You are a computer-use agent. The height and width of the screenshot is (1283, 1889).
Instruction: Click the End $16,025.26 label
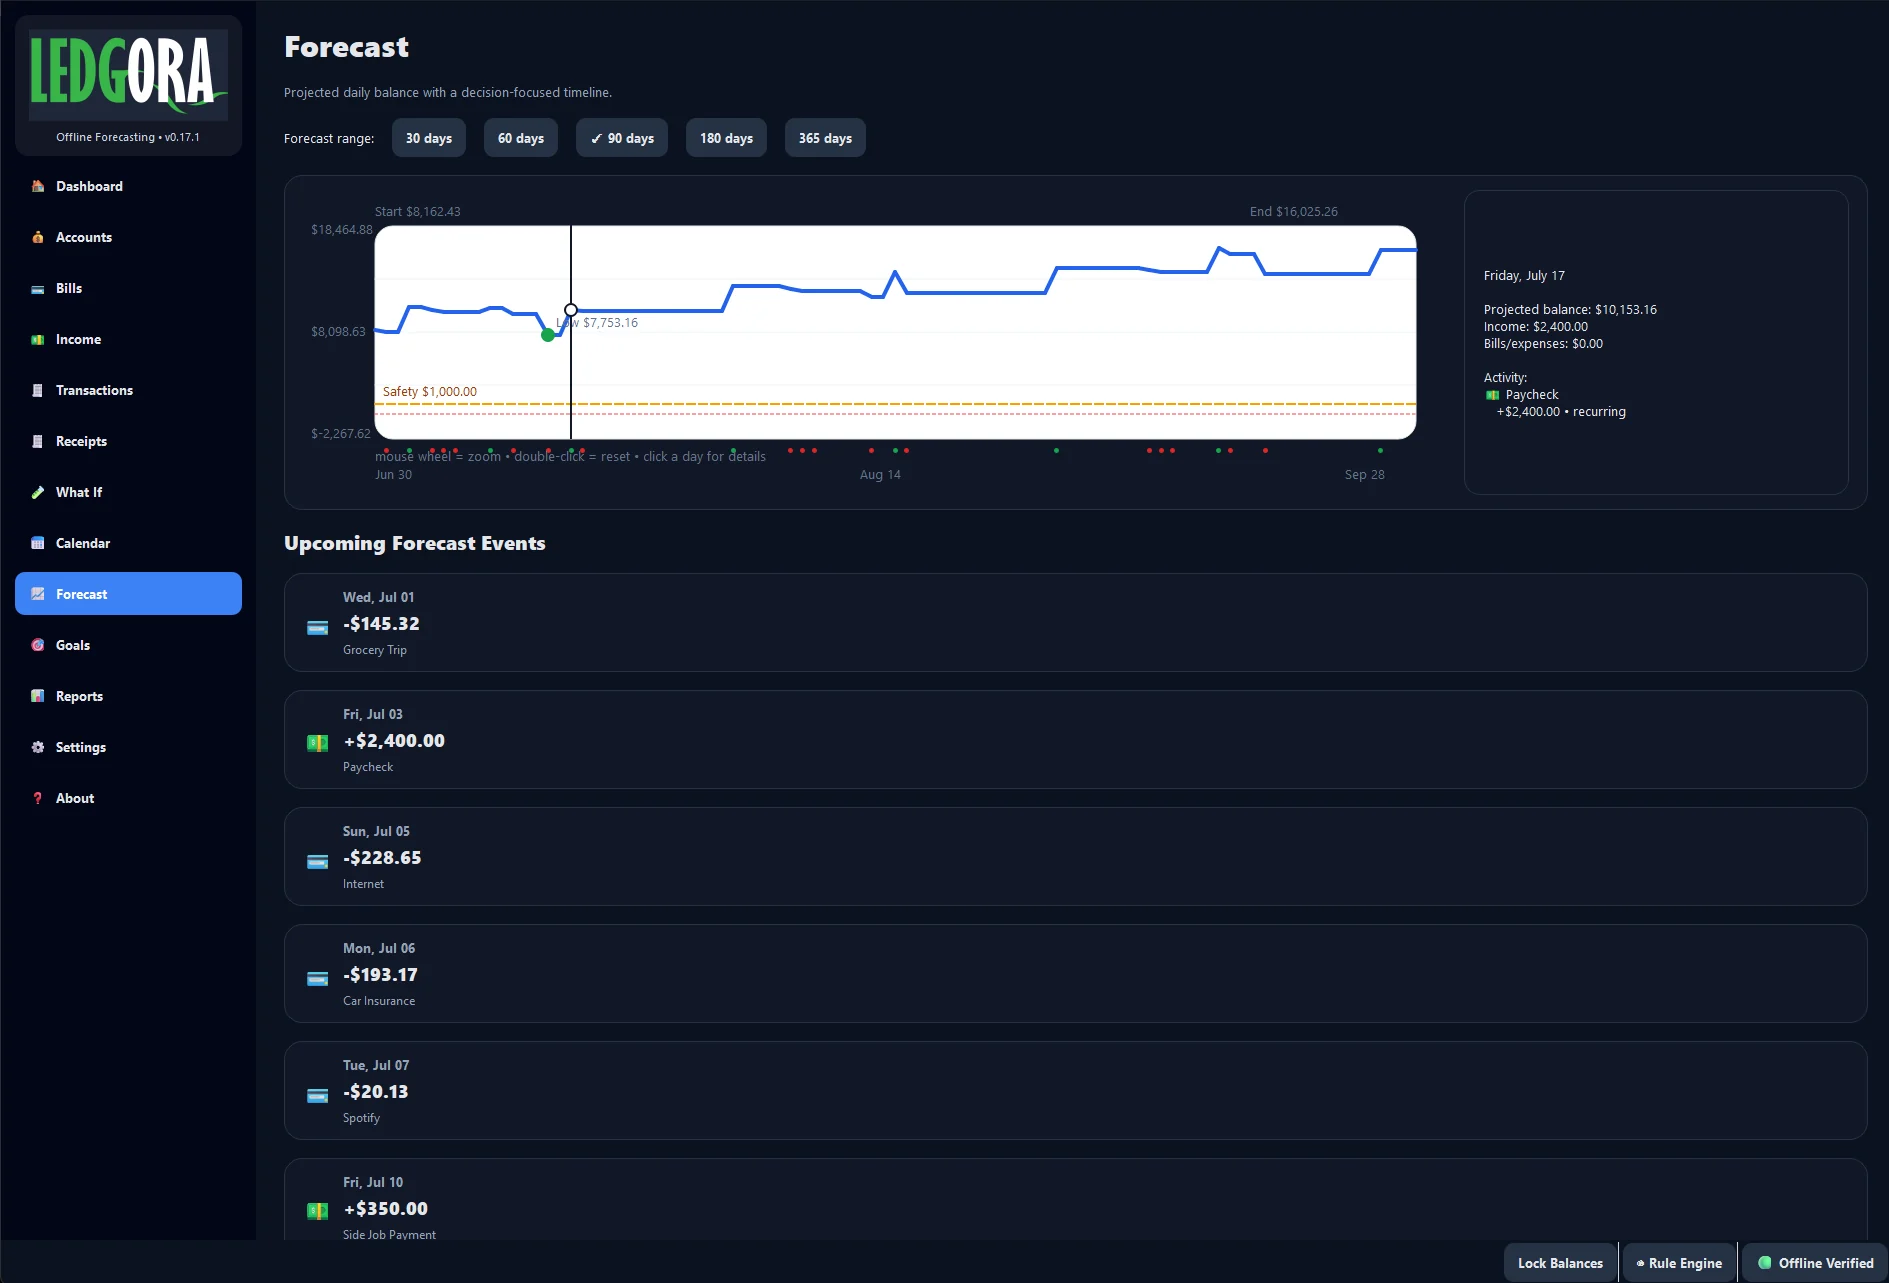point(1293,212)
